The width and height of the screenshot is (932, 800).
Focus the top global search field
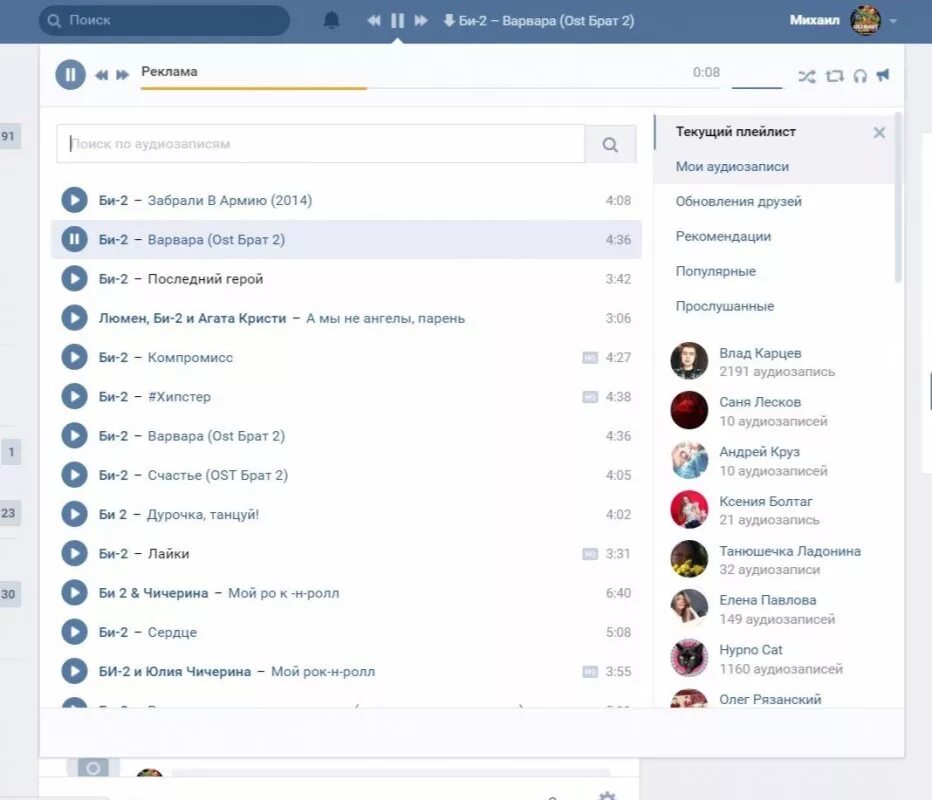point(165,20)
